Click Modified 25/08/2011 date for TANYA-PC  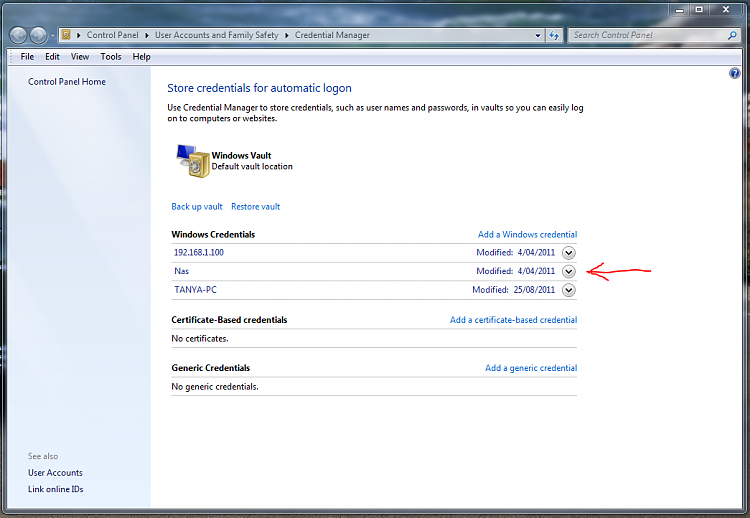pos(514,290)
